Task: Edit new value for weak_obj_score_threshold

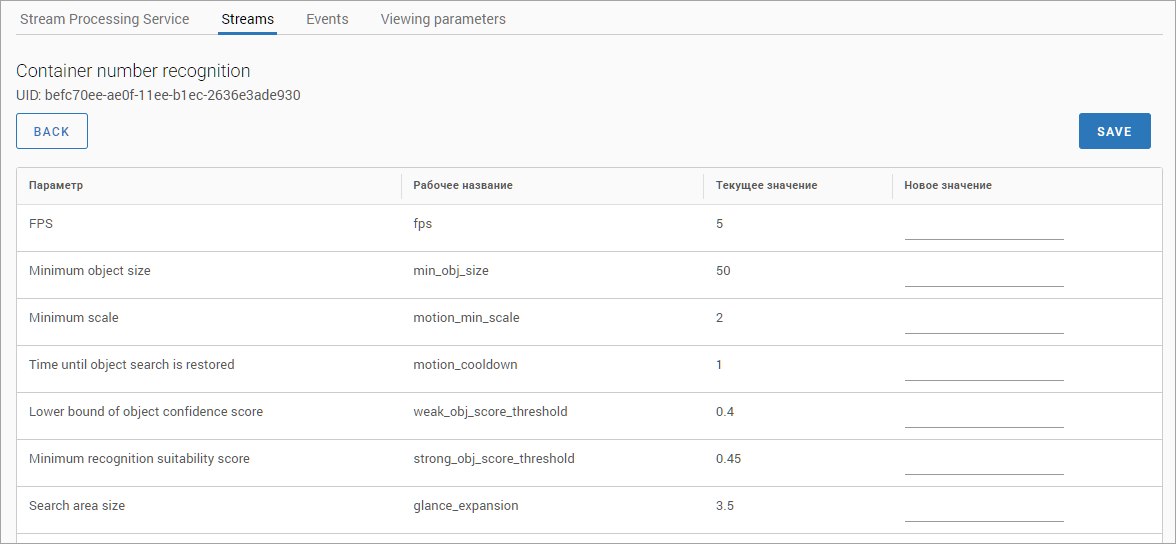Action: click(984, 417)
